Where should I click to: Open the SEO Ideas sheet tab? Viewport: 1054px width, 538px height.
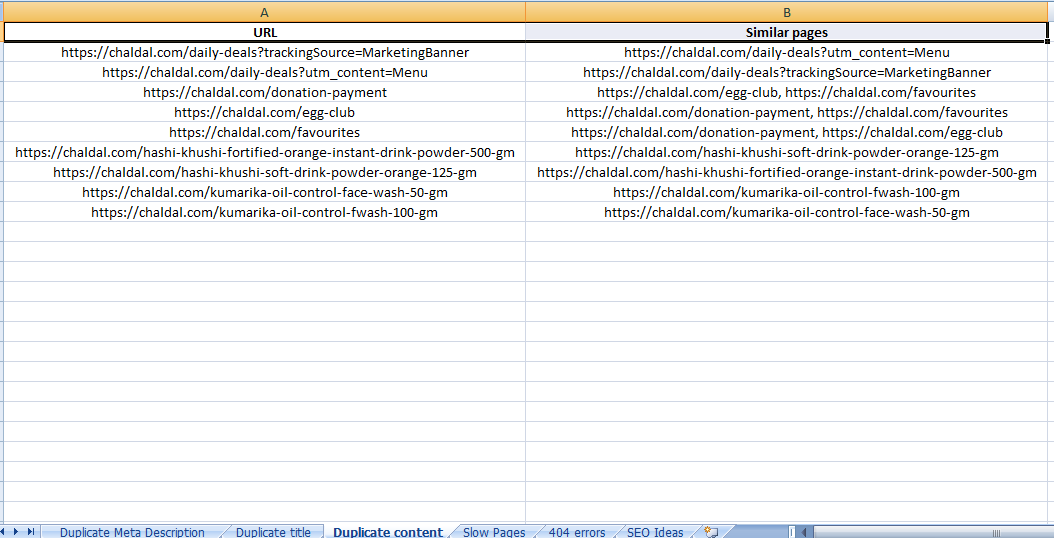pyautogui.click(x=655, y=532)
